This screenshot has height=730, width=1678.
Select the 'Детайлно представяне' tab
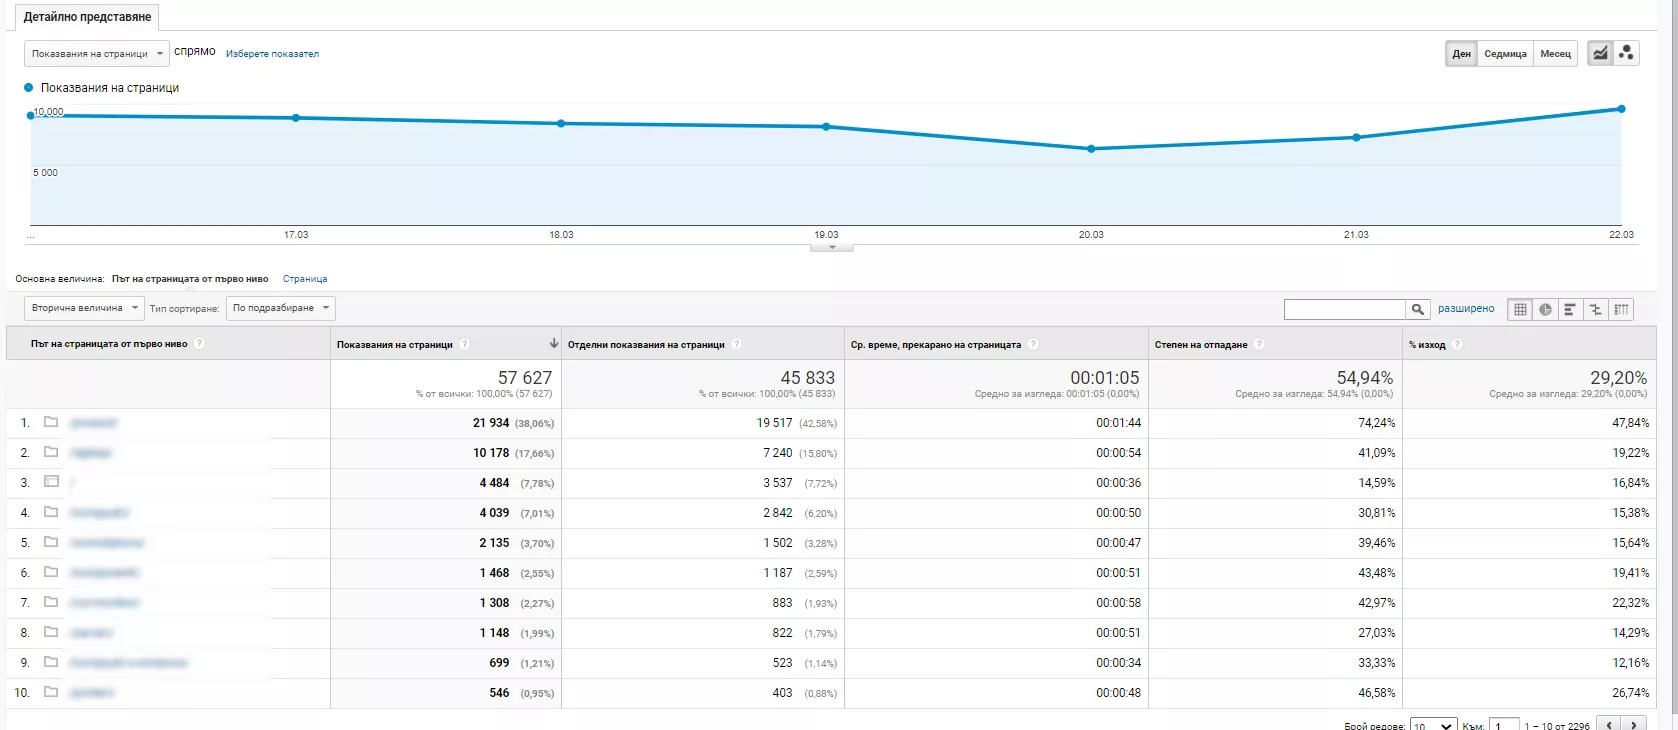point(87,17)
